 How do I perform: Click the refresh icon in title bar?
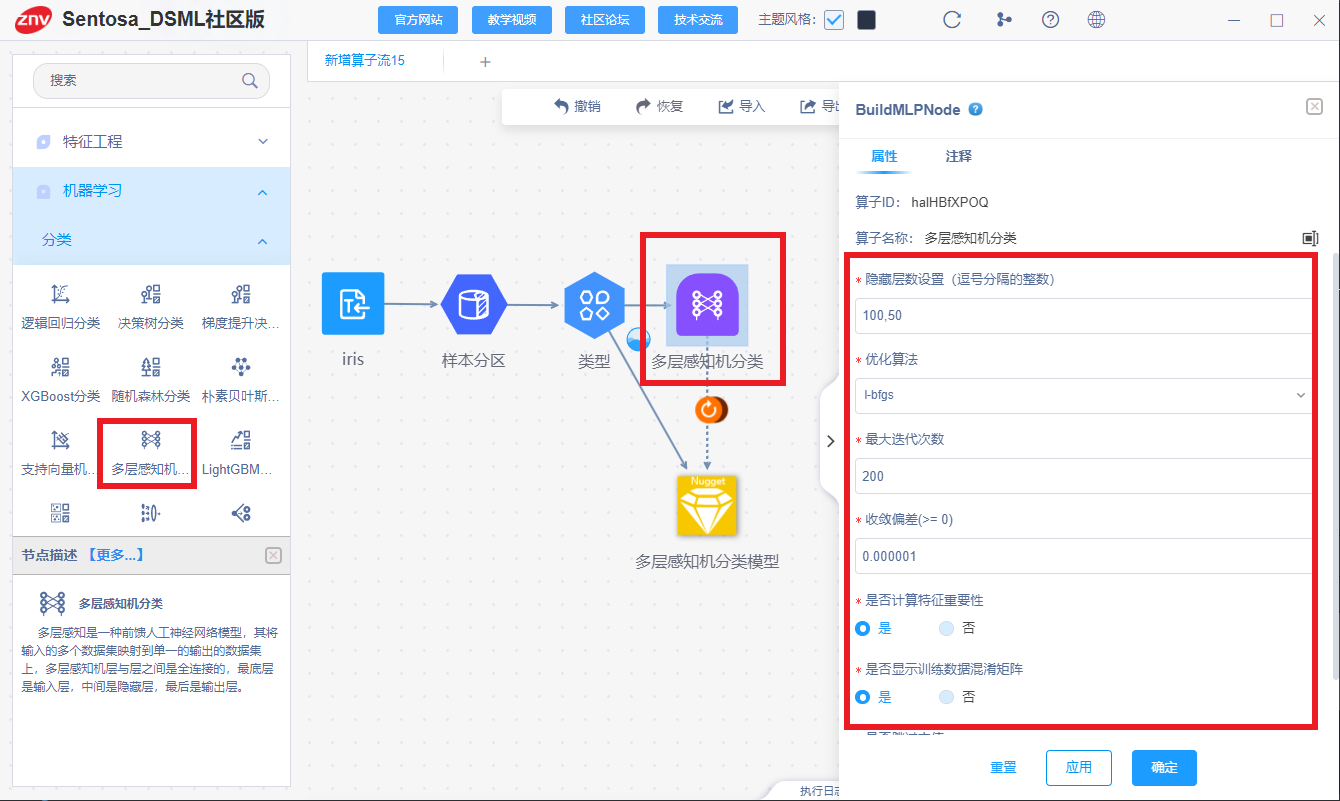pyautogui.click(x=953, y=20)
